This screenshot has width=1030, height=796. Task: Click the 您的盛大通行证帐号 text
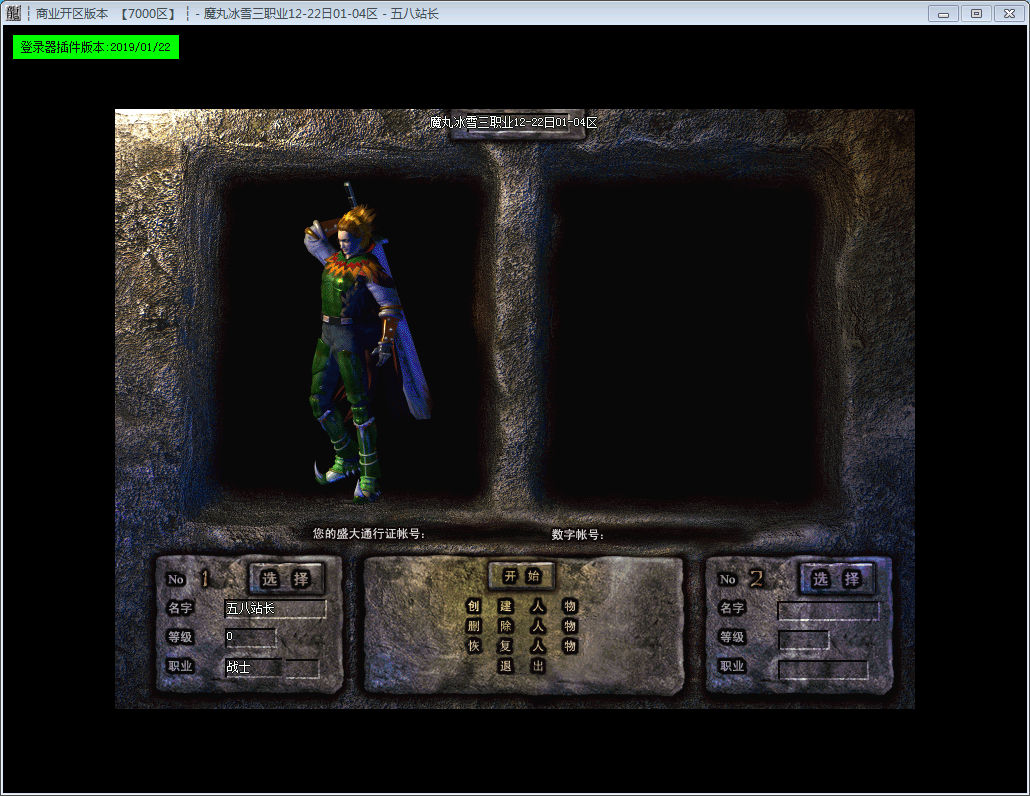pos(369,534)
